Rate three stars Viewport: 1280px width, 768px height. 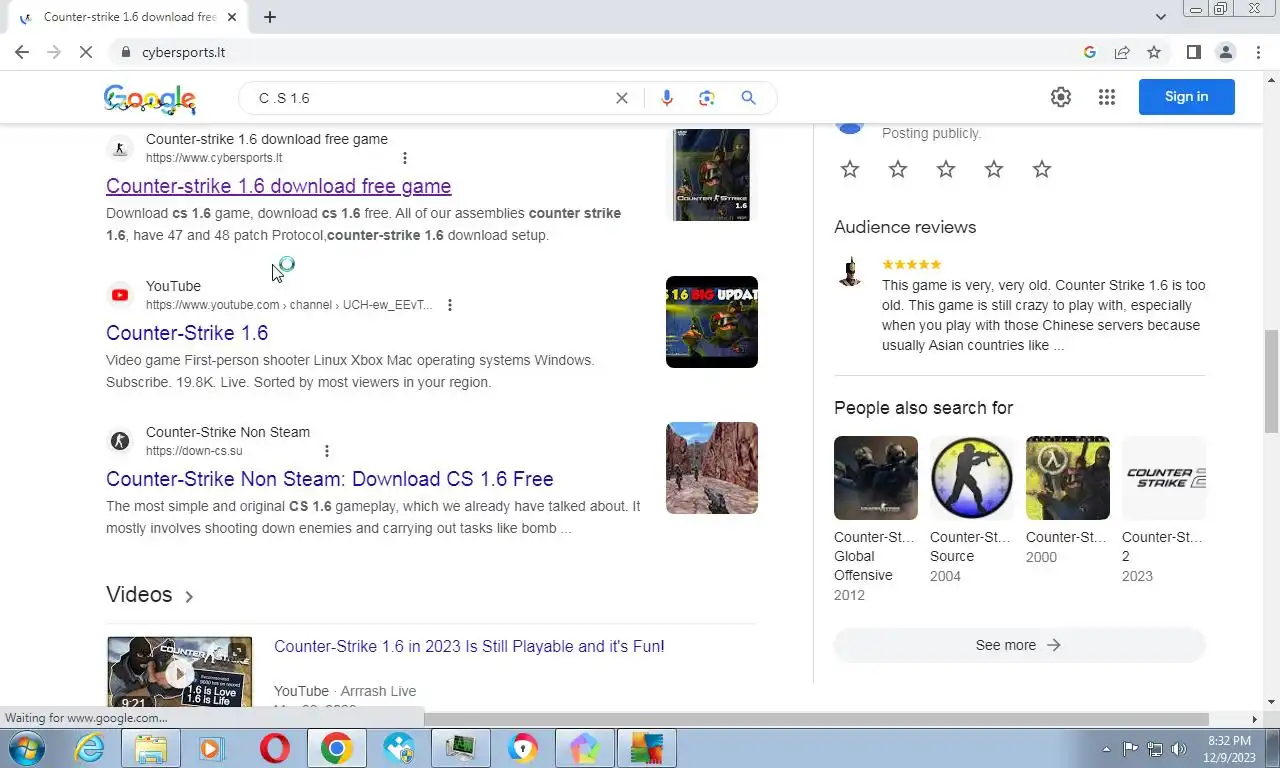point(946,169)
